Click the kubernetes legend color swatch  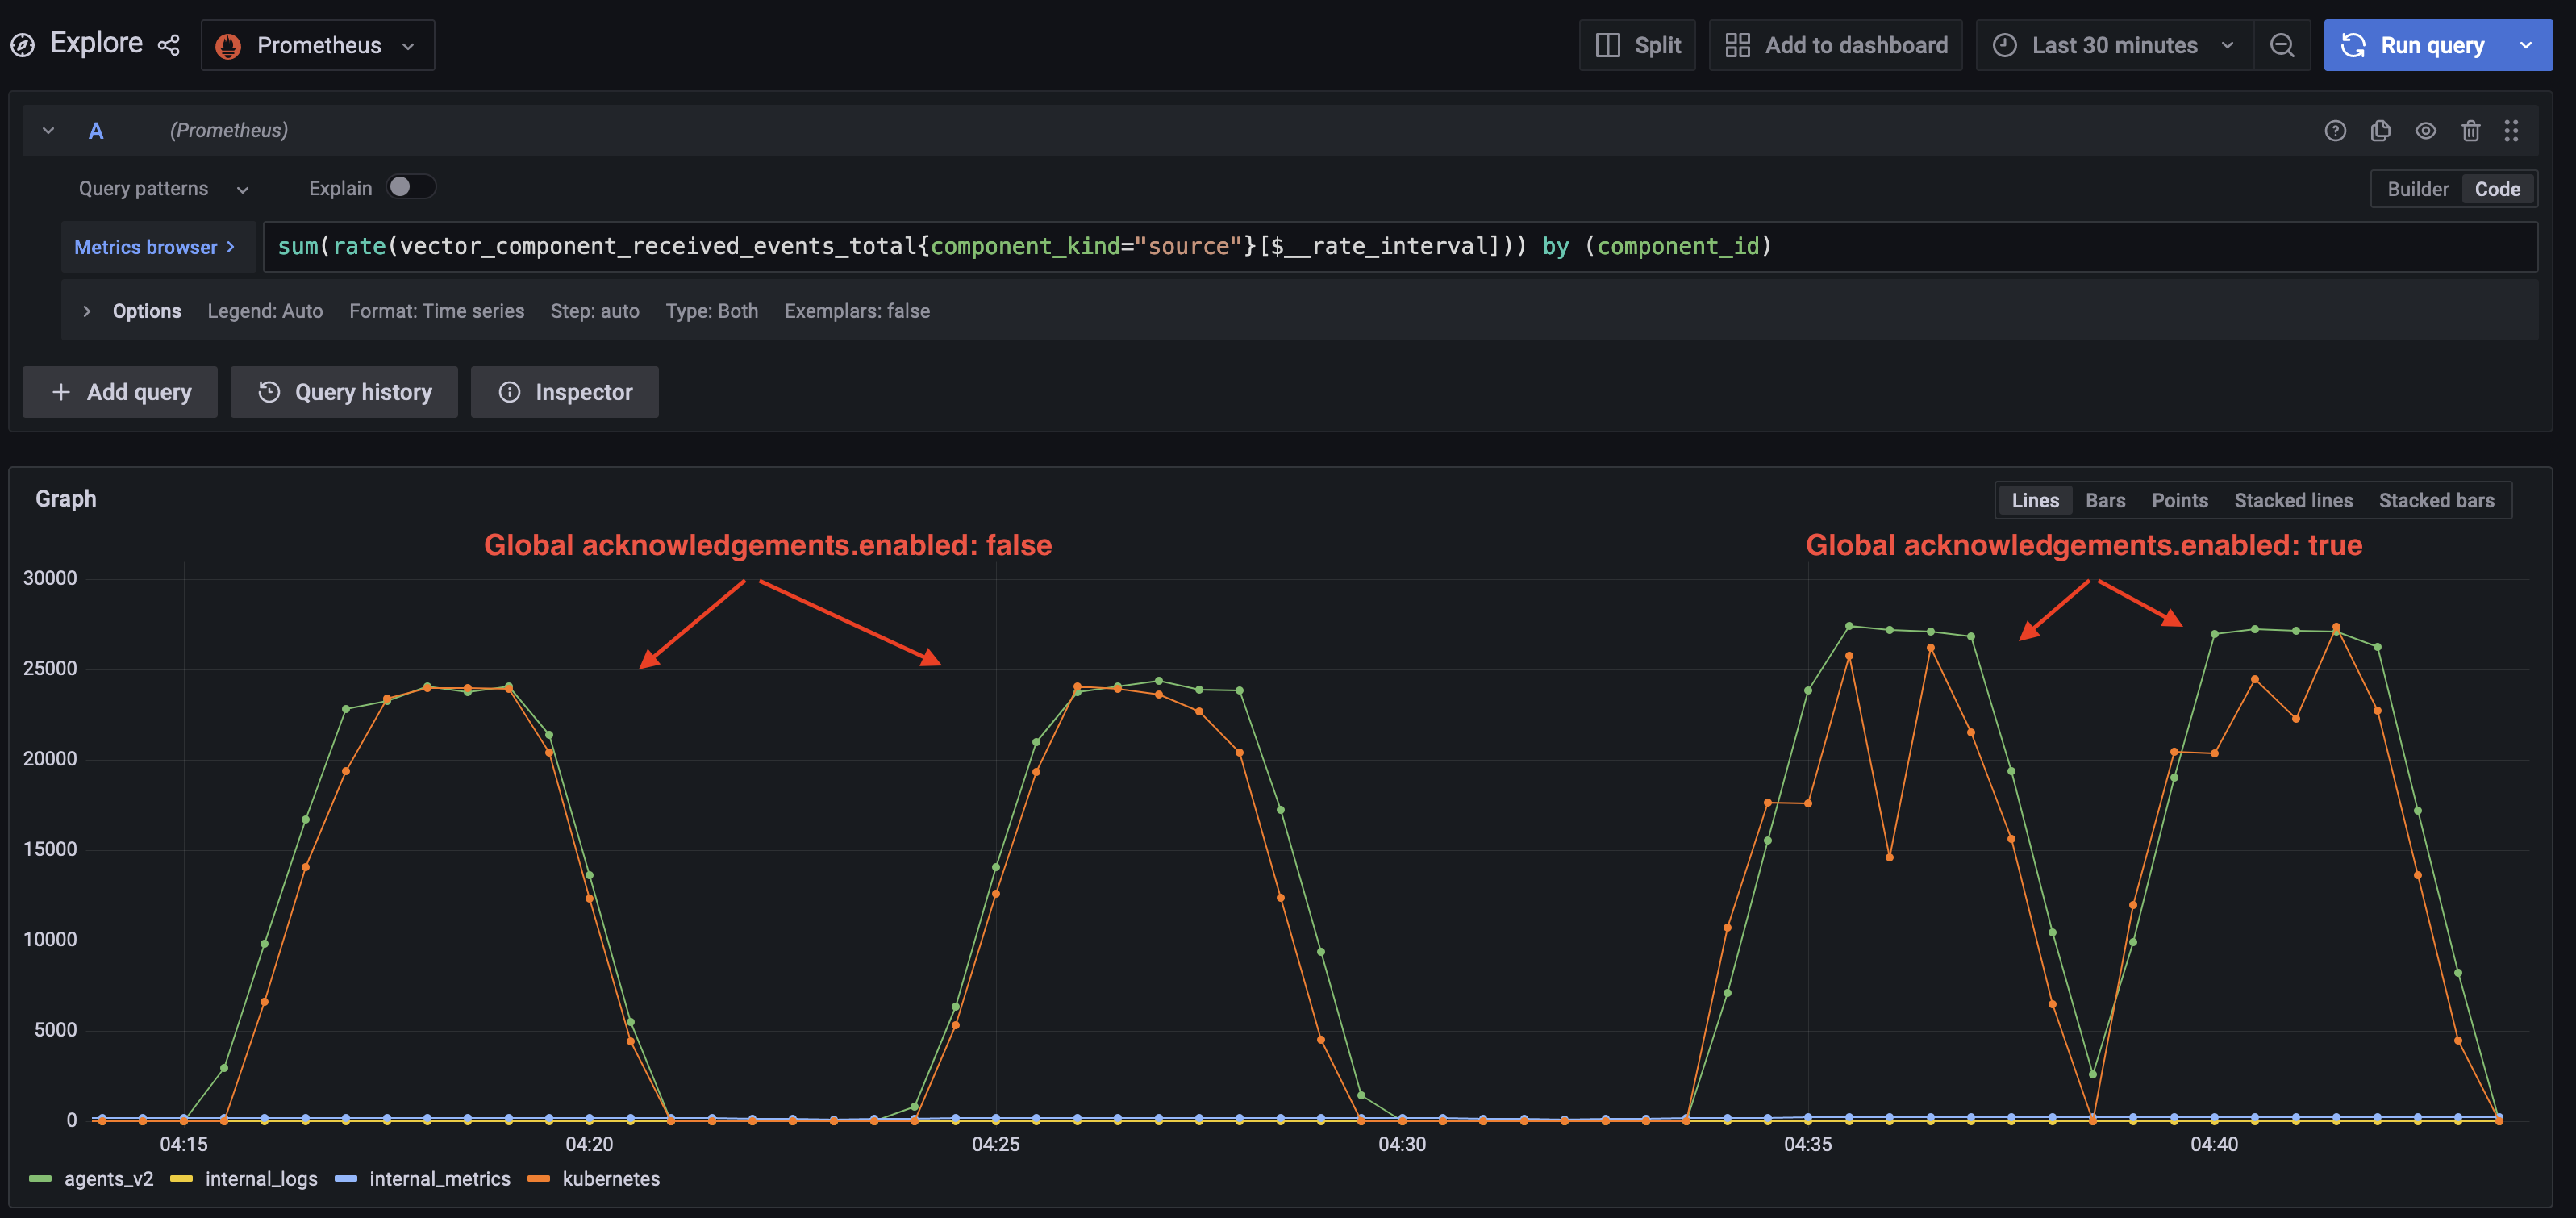pos(541,1179)
